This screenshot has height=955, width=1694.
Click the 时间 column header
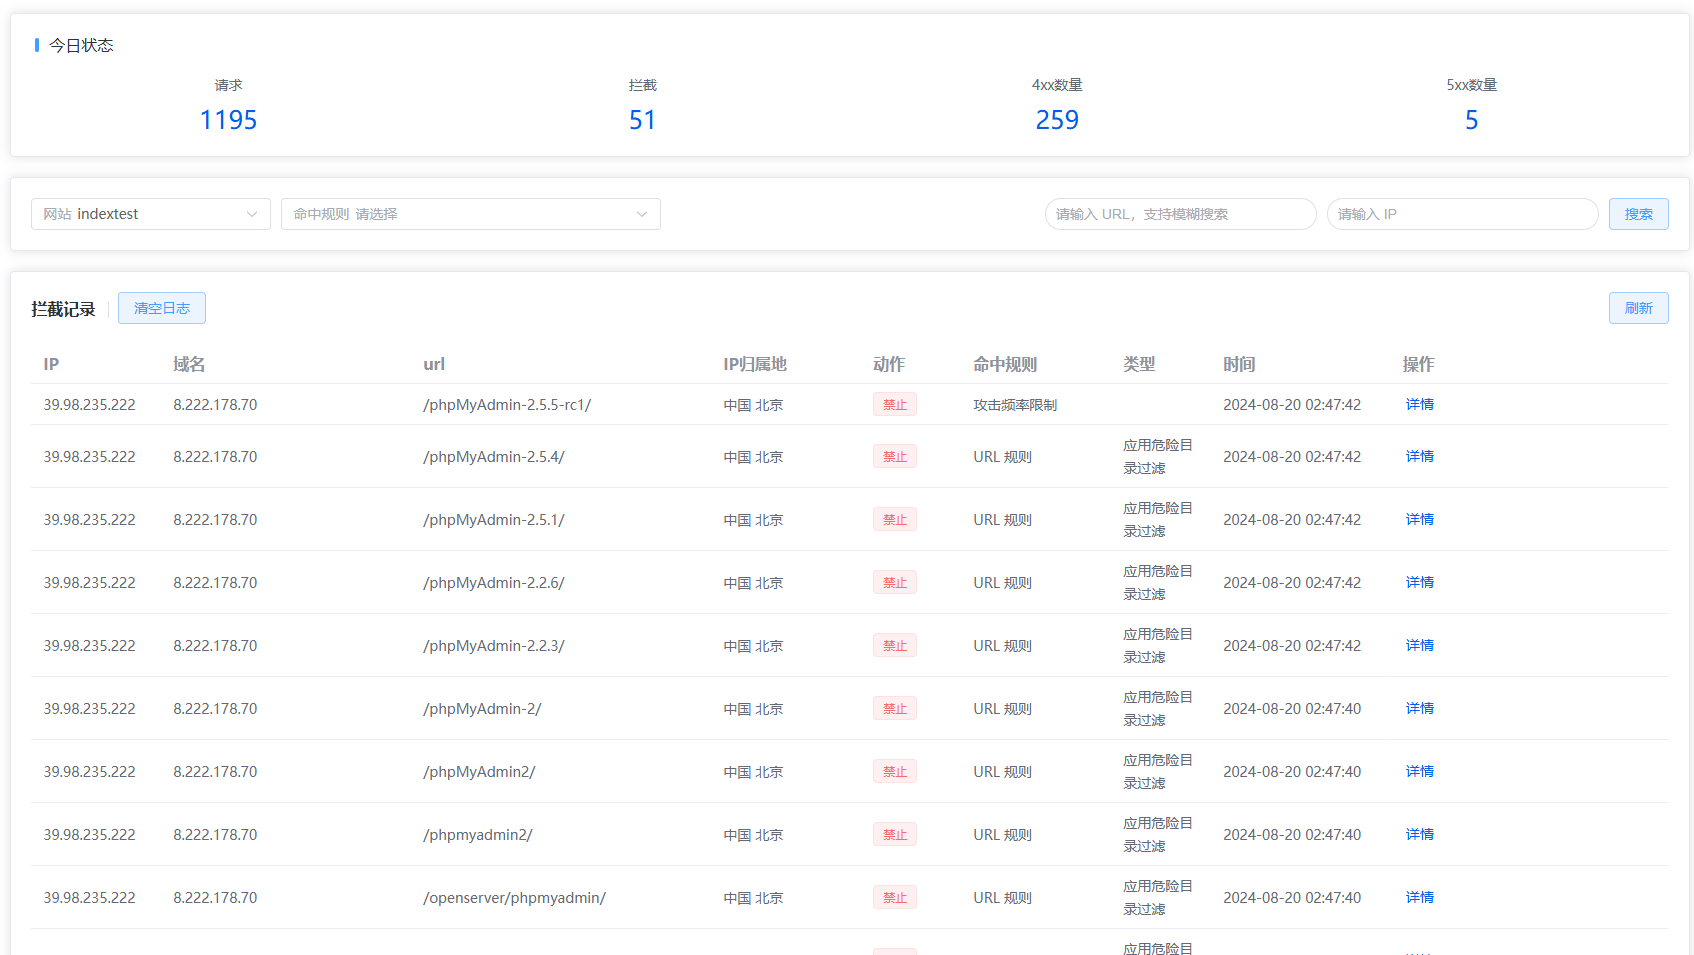pyautogui.click(x=1239, y=364)
